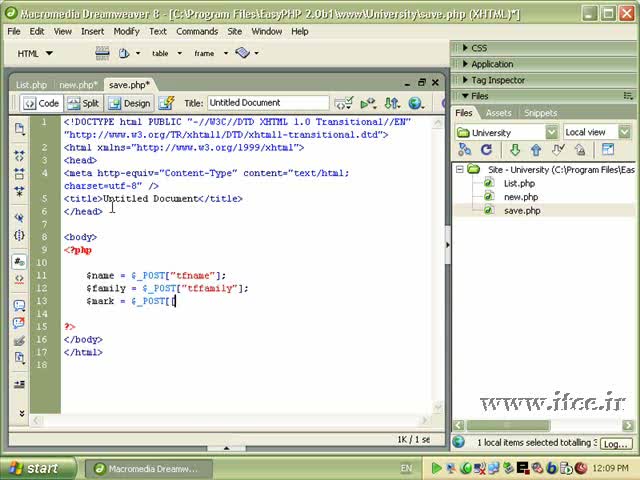Click the Check Out Files icon
The height and width of the screenshot is (480, 640).
click(558, 150)
